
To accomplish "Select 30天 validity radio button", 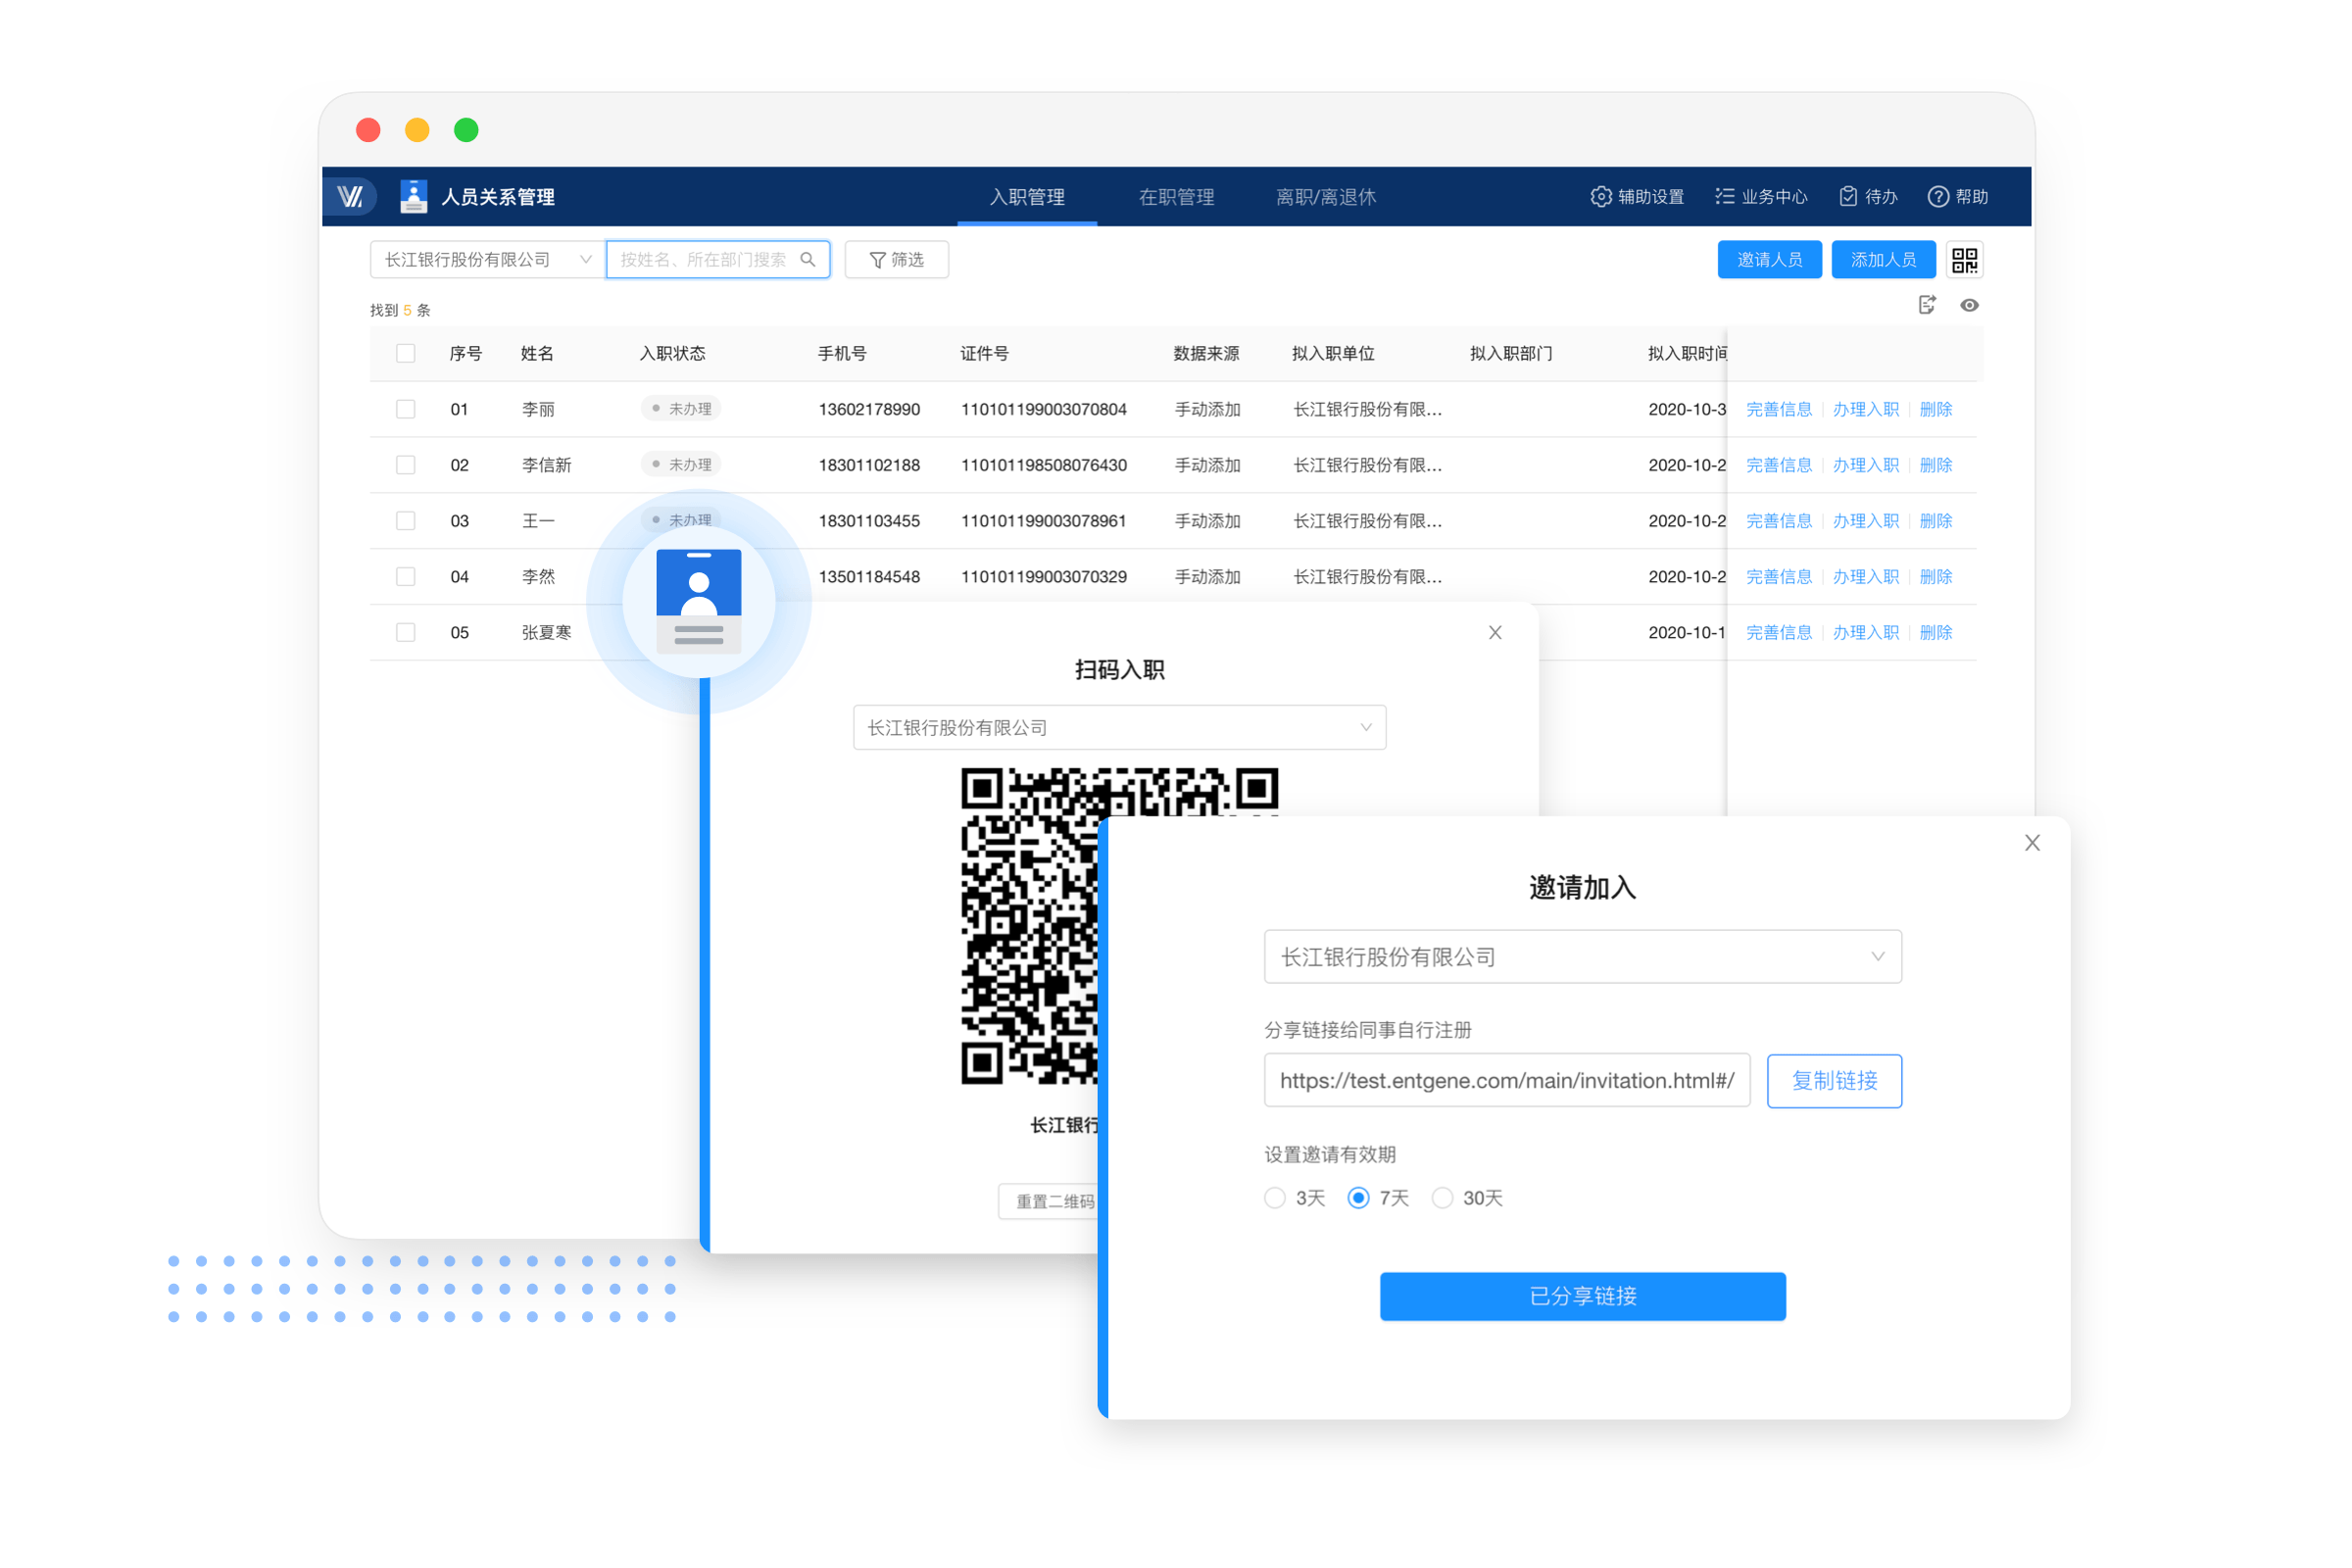I will 1442,1198.
